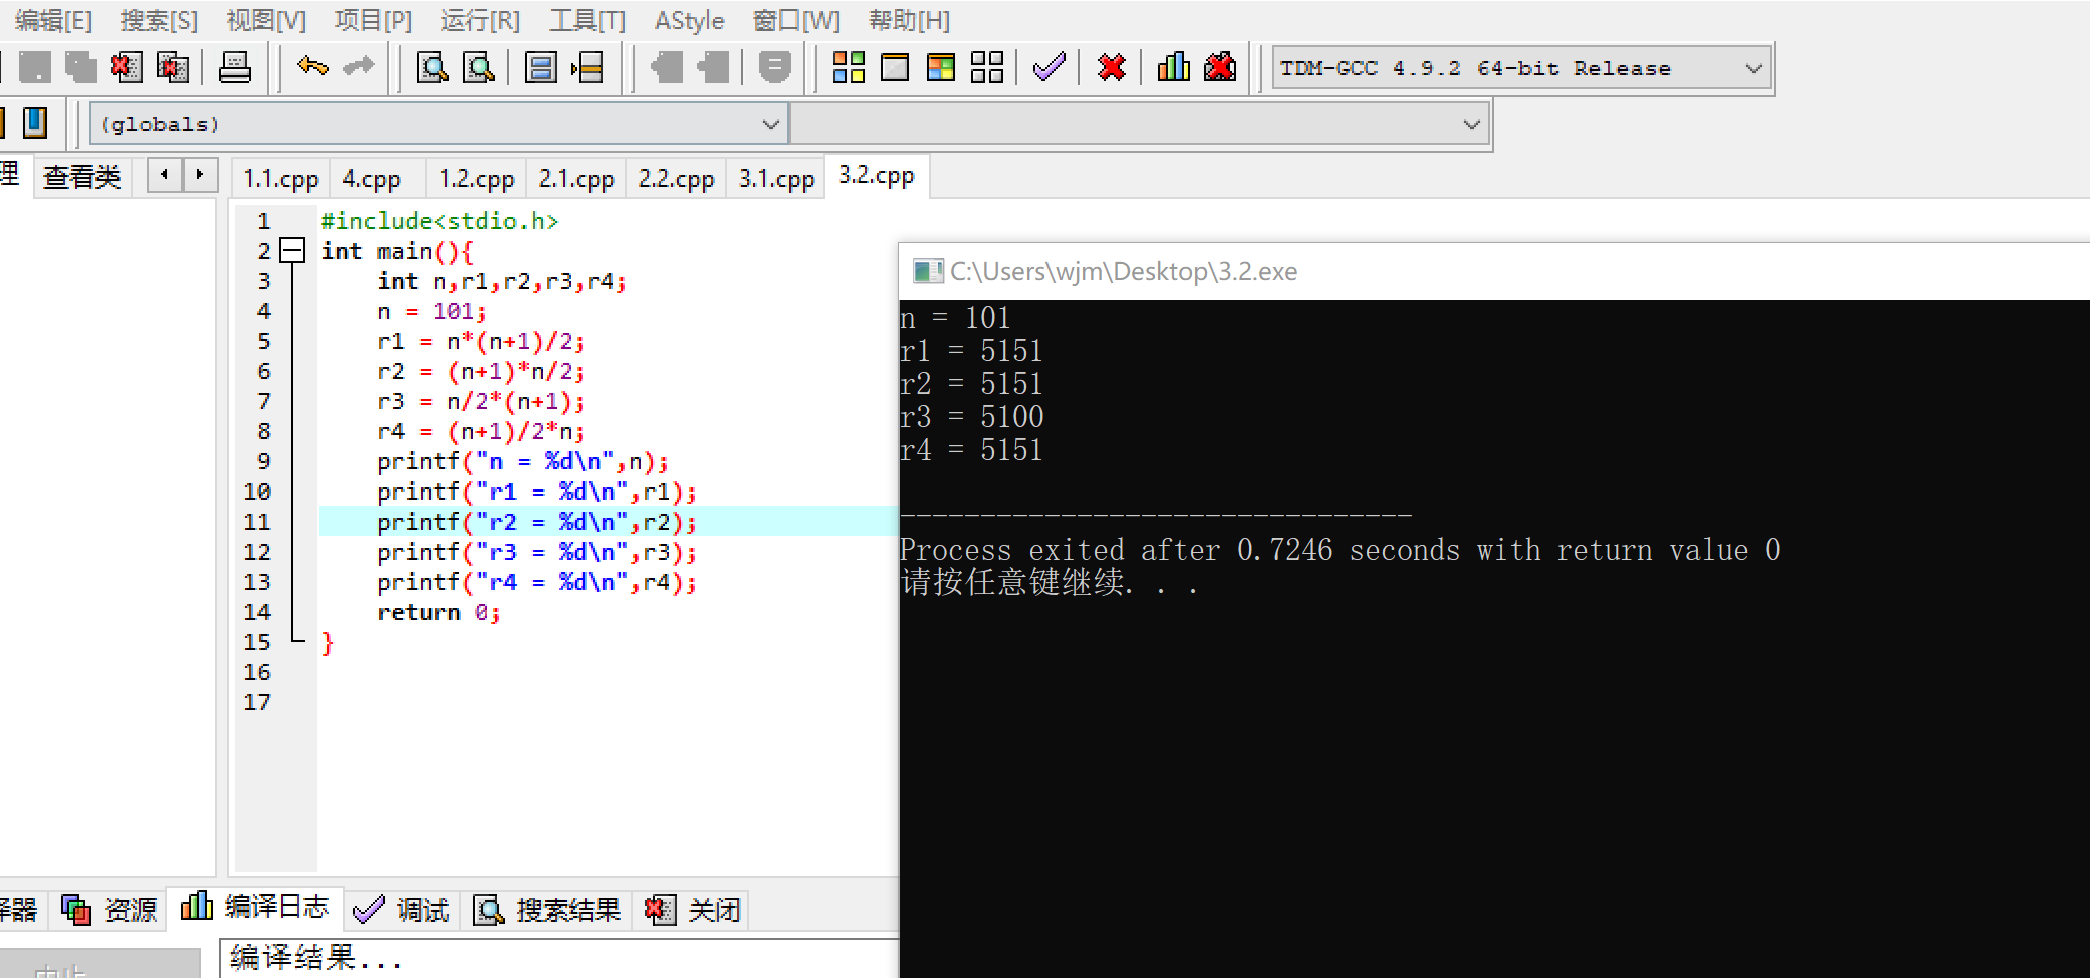Click line number 17 in the gutter
Image resolution: width=2090 pixels, height=978 pixels.
[257, 701]
